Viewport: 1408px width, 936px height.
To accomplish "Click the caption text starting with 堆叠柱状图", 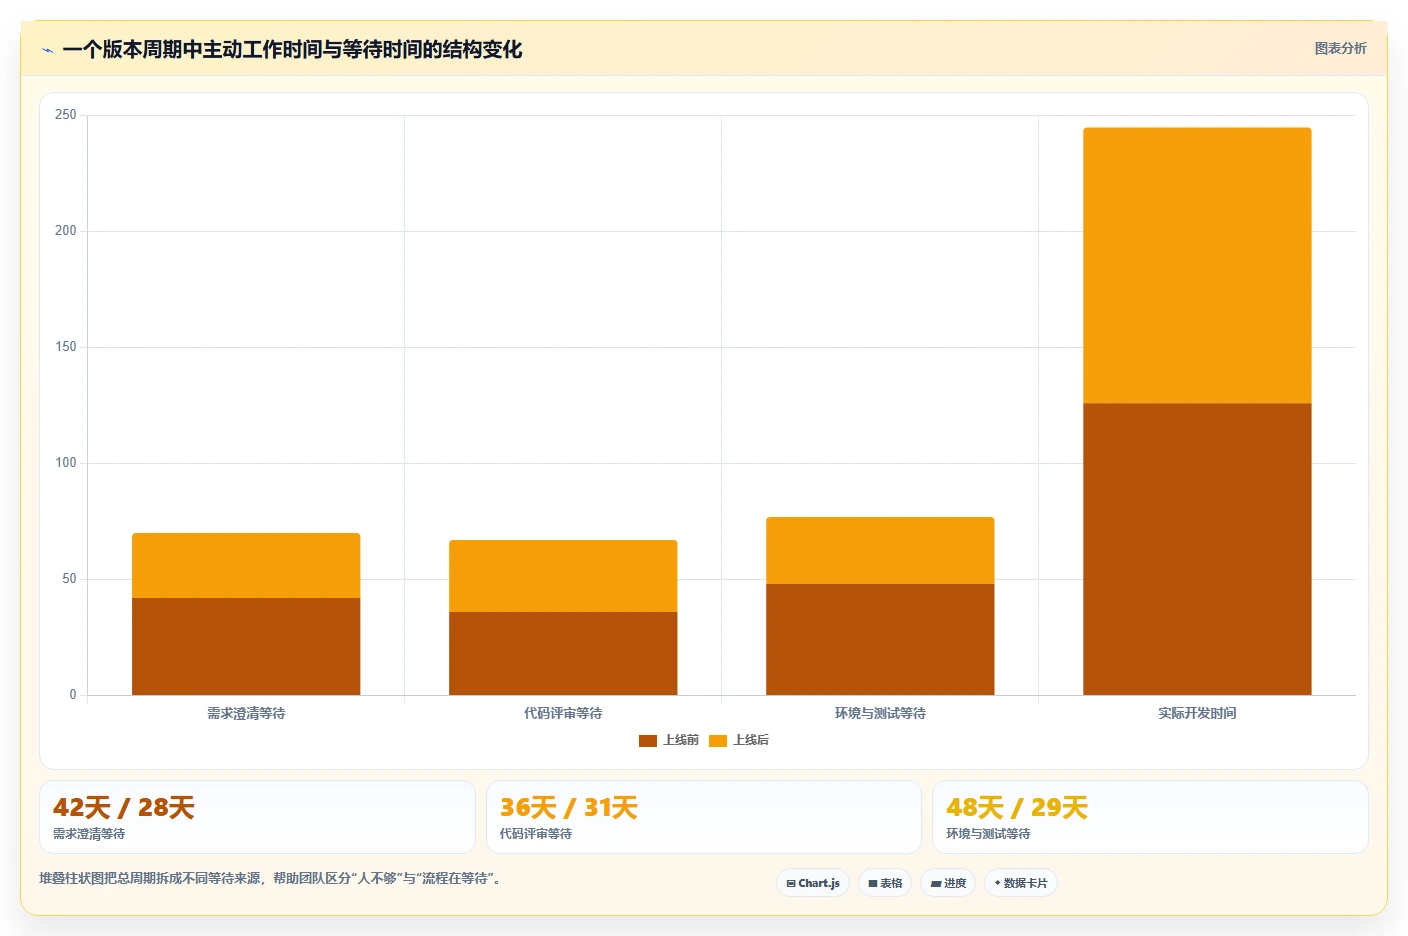I will [x=270, y=878].
